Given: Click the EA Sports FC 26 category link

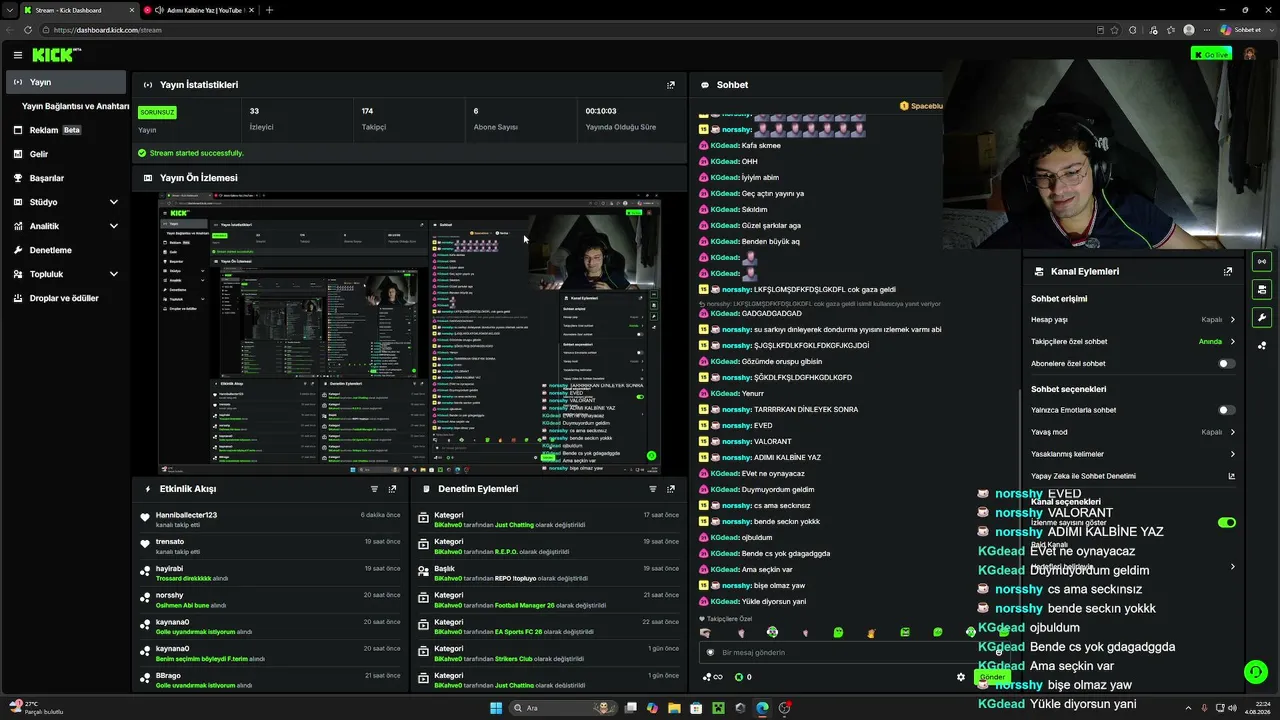Looking at the screenshot, I should coord(518,632).
